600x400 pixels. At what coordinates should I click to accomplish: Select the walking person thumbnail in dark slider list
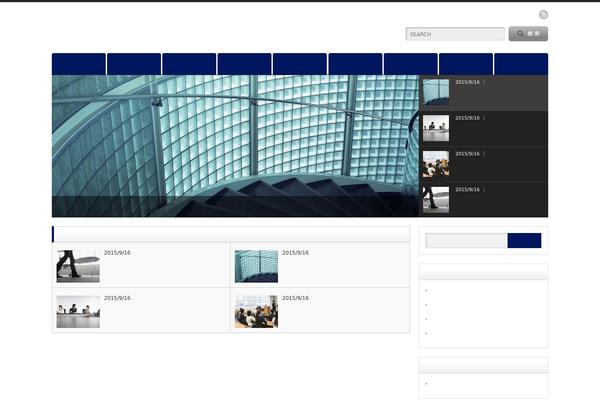[x=436, y=199]
